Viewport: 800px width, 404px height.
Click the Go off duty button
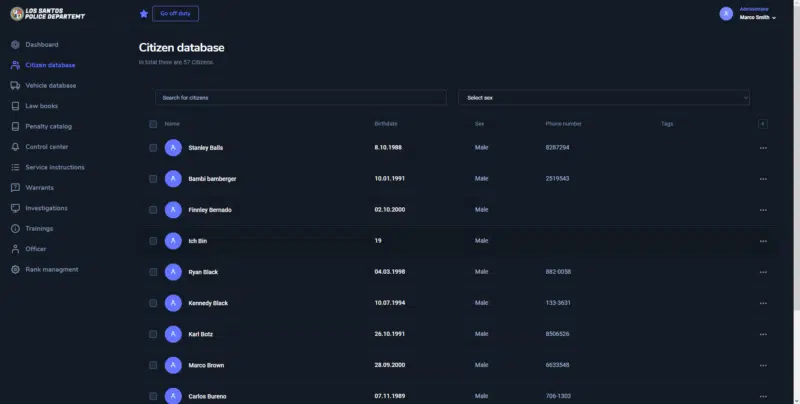point(176,14)
